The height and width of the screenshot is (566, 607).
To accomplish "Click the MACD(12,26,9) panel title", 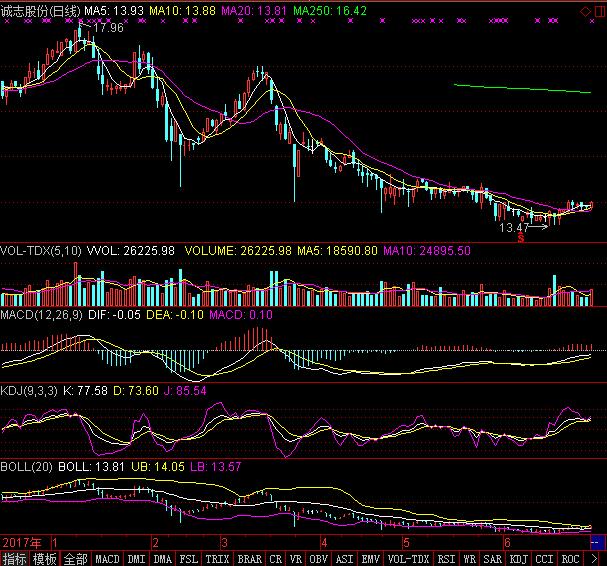I will coord(41,315).
